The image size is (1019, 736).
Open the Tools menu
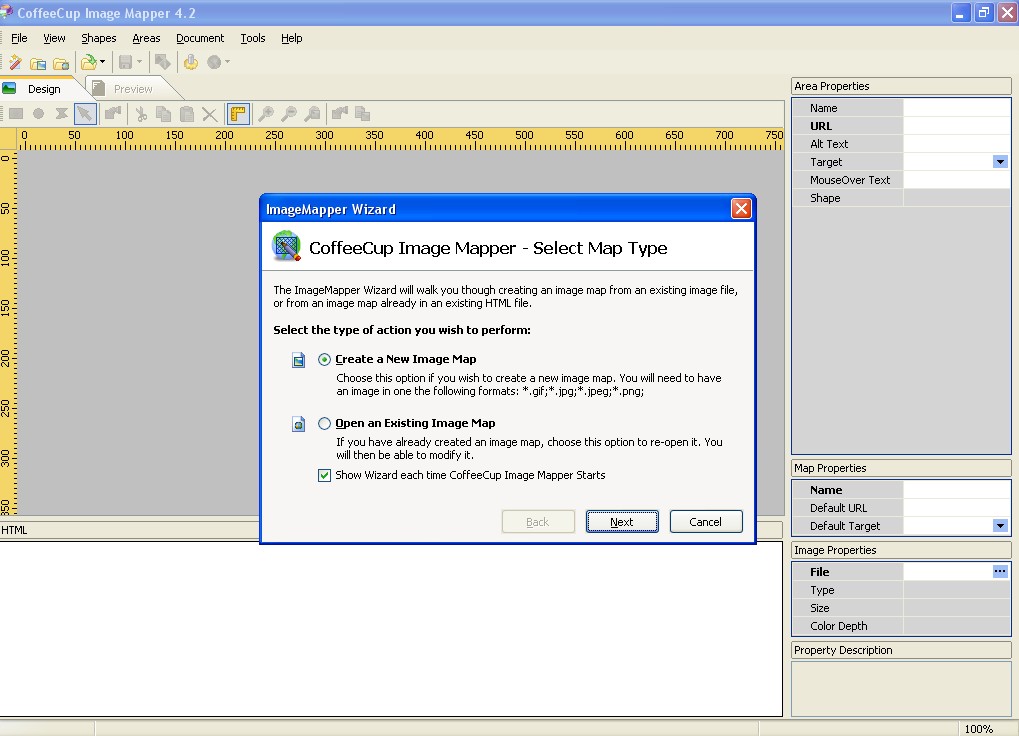pyautogui.click(x=253, y=38)
